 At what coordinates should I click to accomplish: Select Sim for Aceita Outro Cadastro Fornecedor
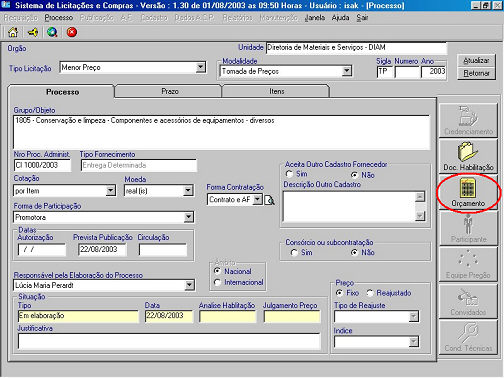(289, 174)
